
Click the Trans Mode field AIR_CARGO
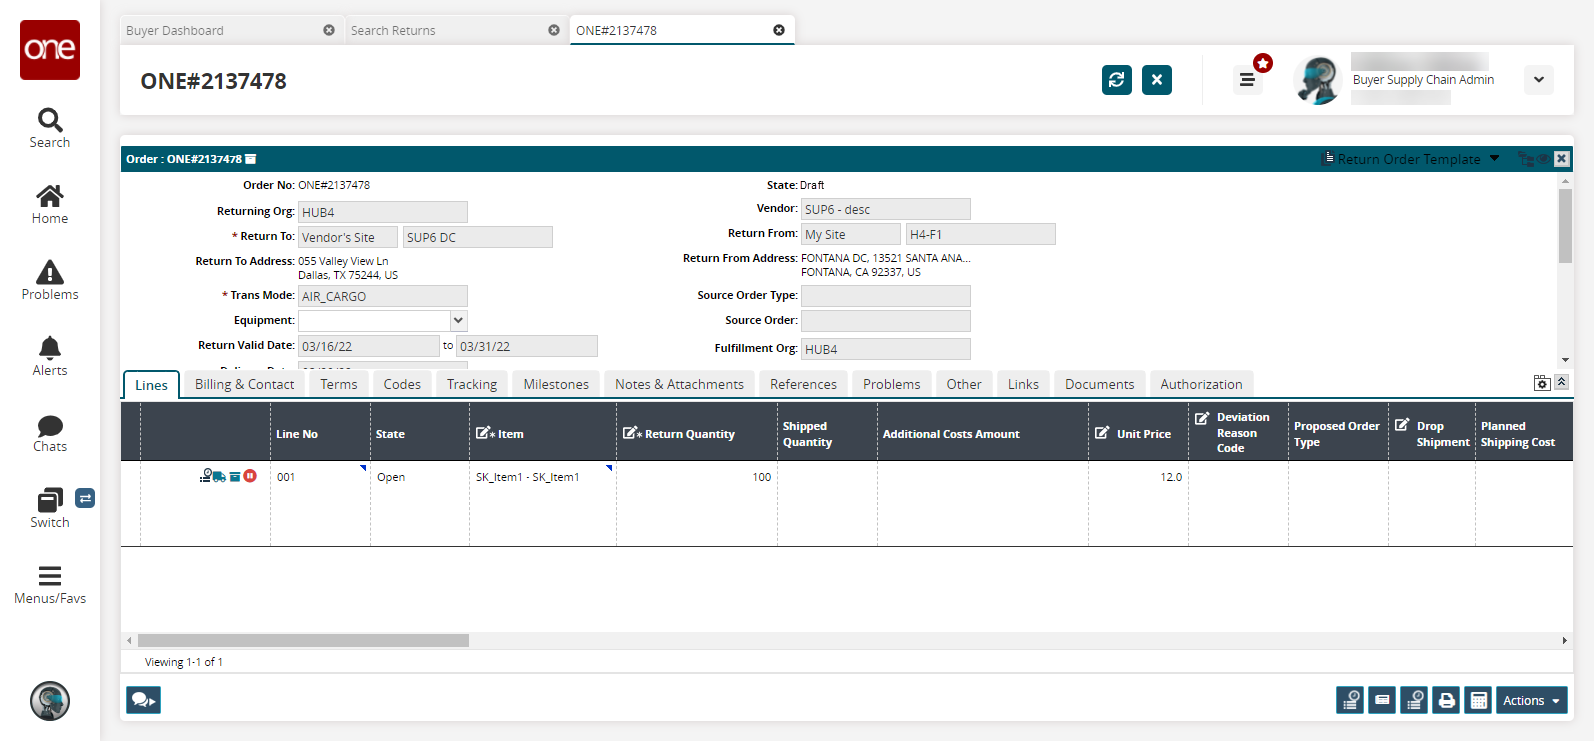click(382, 296)
